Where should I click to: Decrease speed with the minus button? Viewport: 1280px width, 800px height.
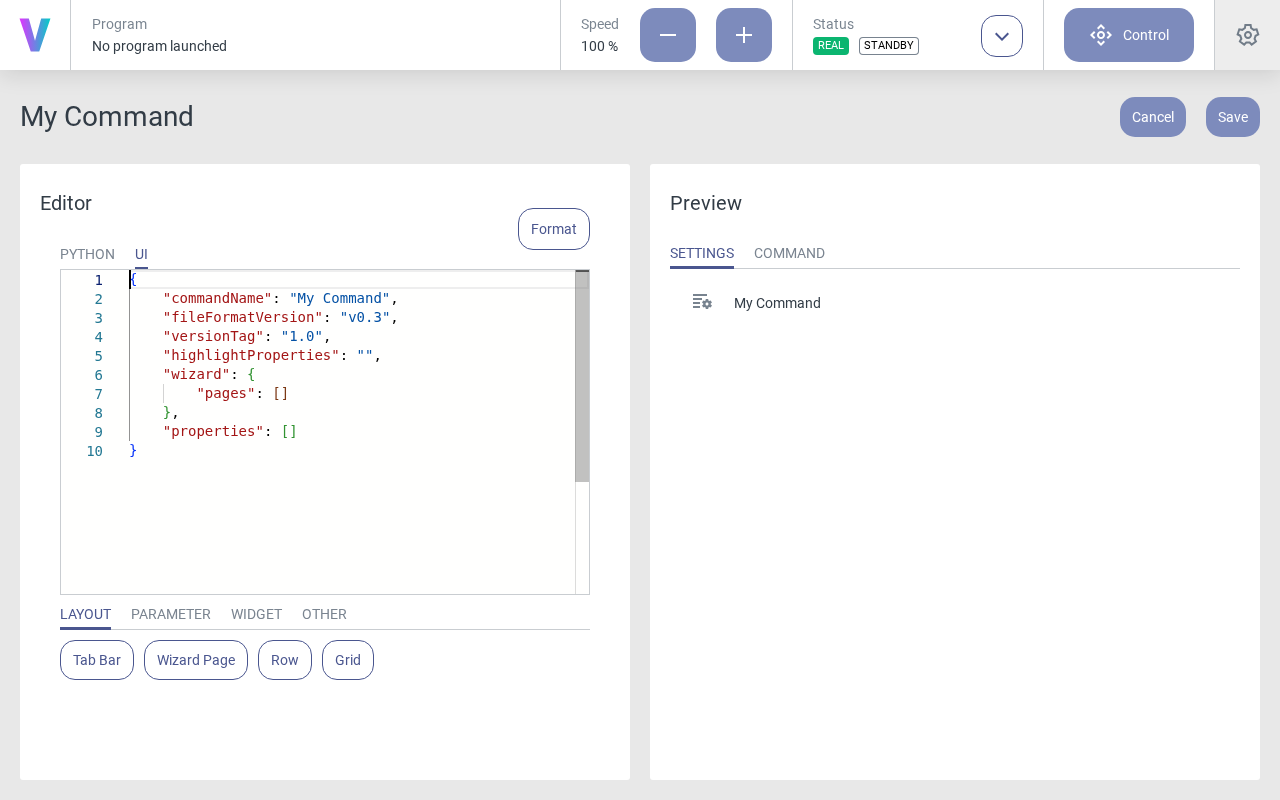668,35
